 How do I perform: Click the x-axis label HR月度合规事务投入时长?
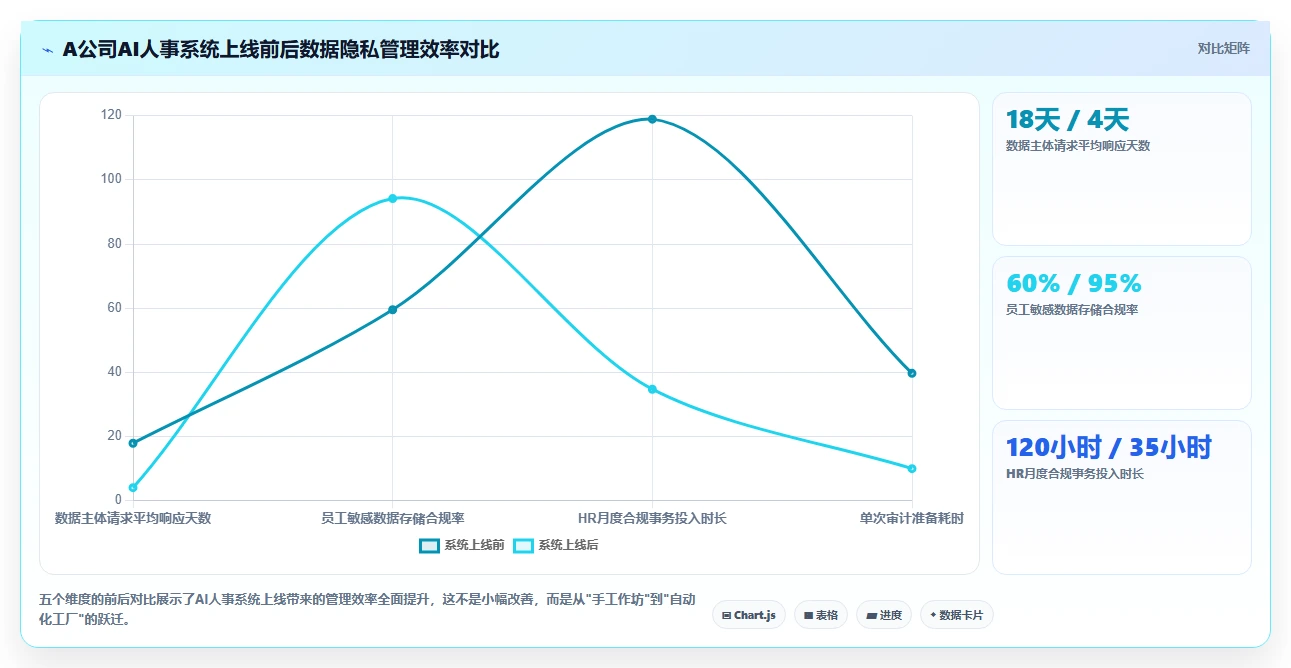[652, 518]
